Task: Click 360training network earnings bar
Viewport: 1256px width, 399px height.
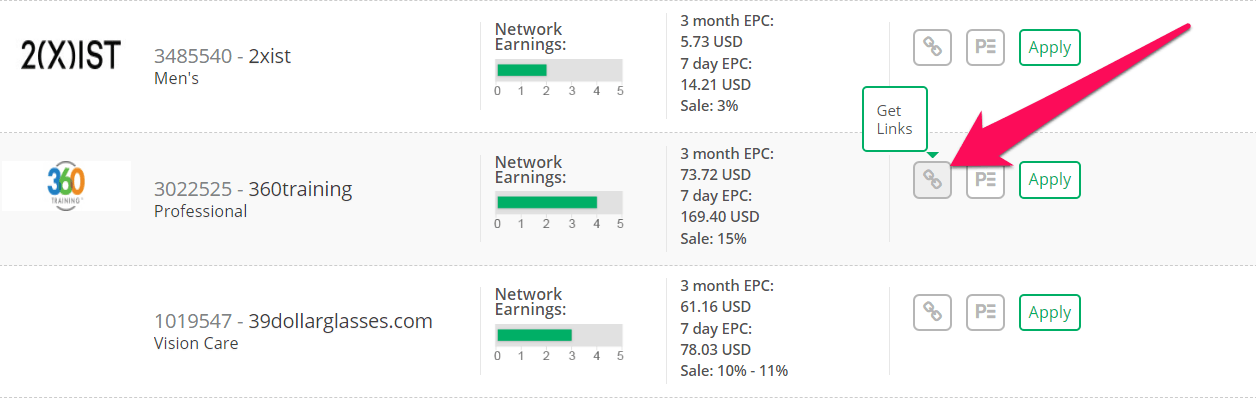Action: coord(559,202)
